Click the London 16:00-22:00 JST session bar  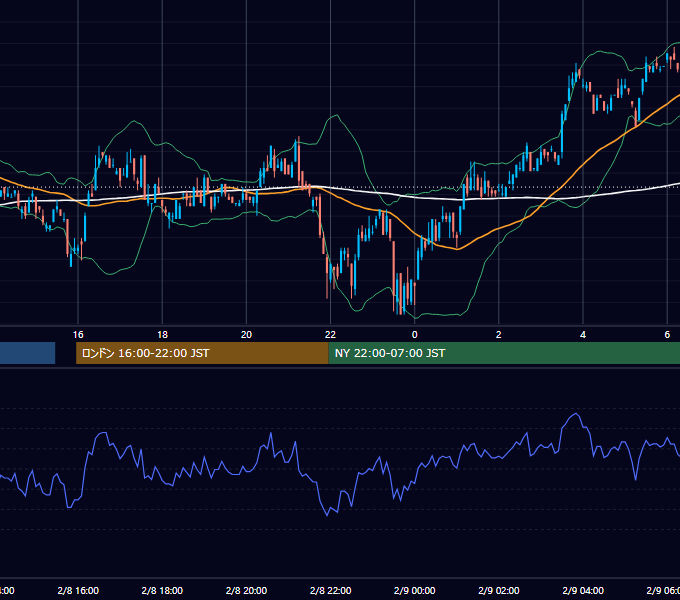pyautogui.click(x=202, y=353)
